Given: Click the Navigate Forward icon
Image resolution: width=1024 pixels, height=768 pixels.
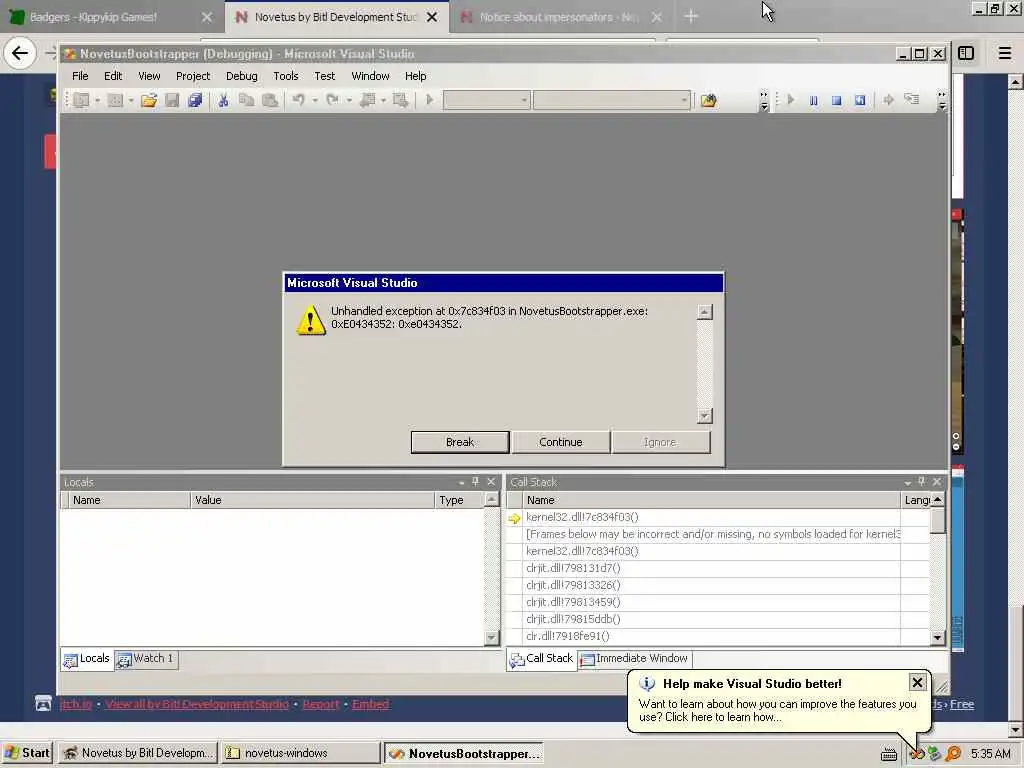Looking at the screenshot, I should [400, 100].
